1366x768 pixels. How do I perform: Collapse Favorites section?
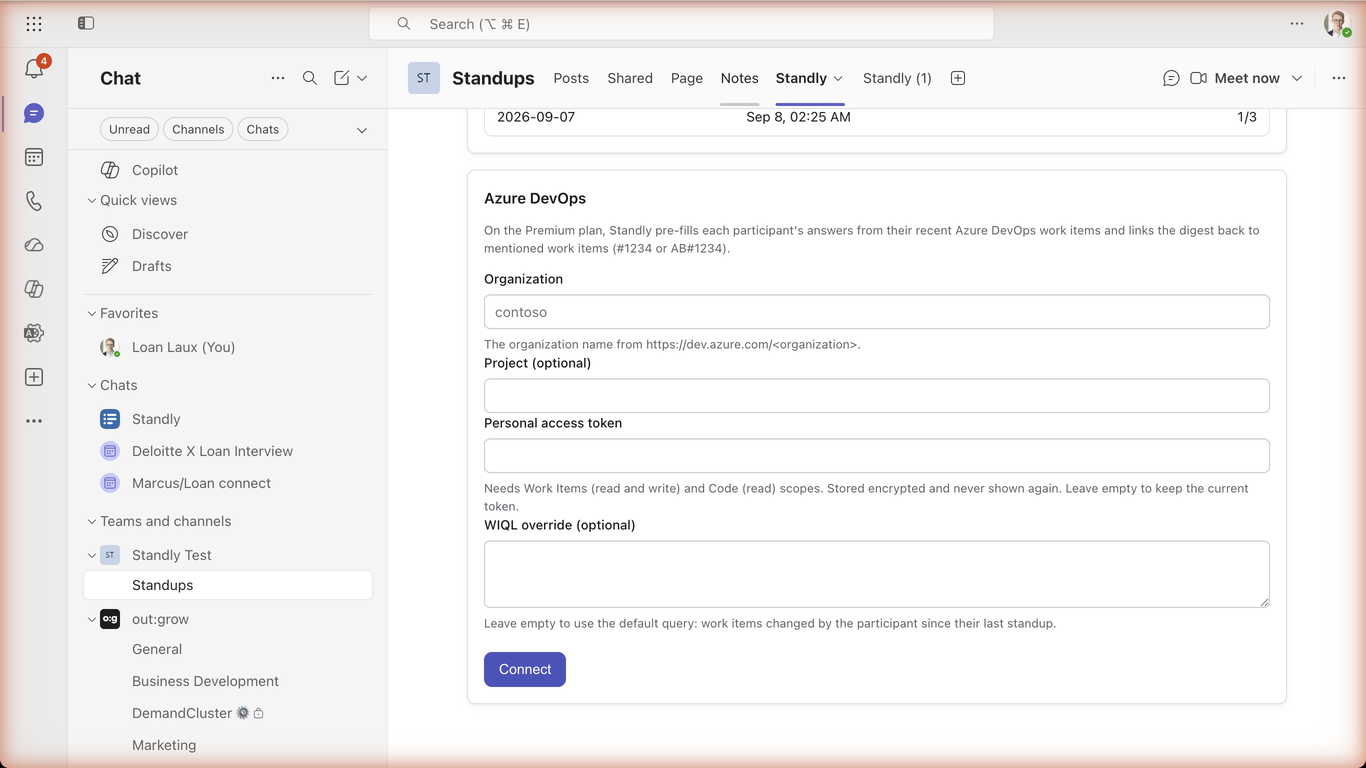pyautogui.click(x=92, y=313)
